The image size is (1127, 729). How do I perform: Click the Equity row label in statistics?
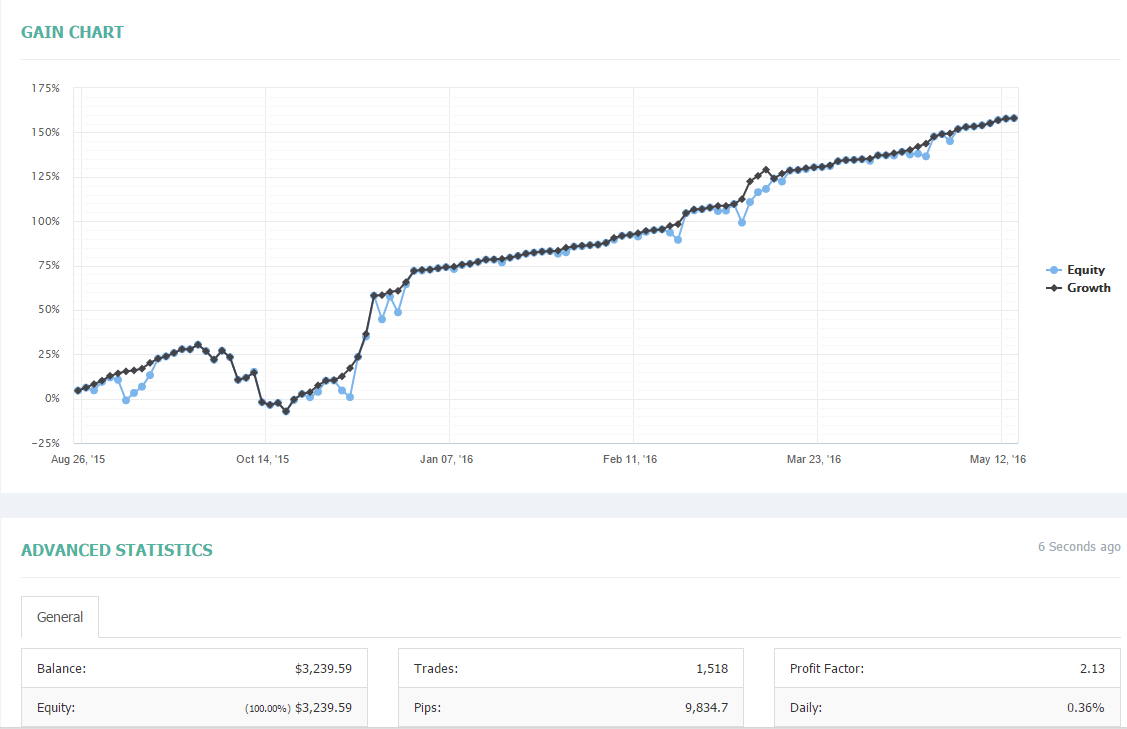pyautogui.click(x=56, y=707)
